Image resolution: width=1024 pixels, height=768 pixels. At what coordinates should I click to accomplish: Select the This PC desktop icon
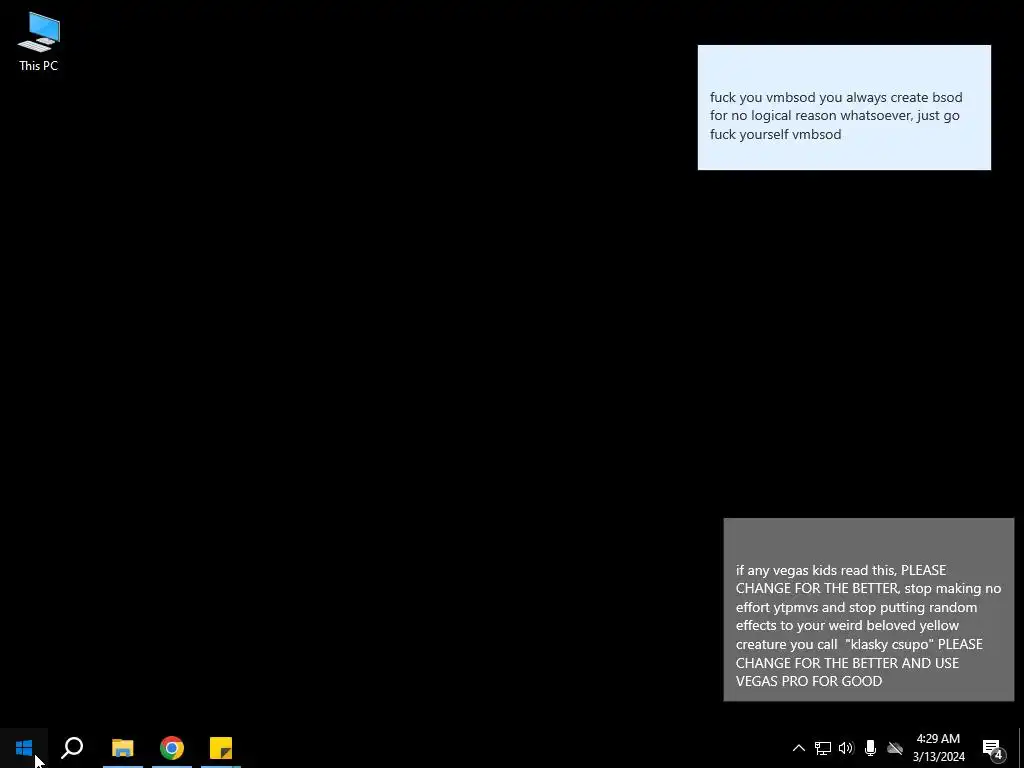[39, 42]
